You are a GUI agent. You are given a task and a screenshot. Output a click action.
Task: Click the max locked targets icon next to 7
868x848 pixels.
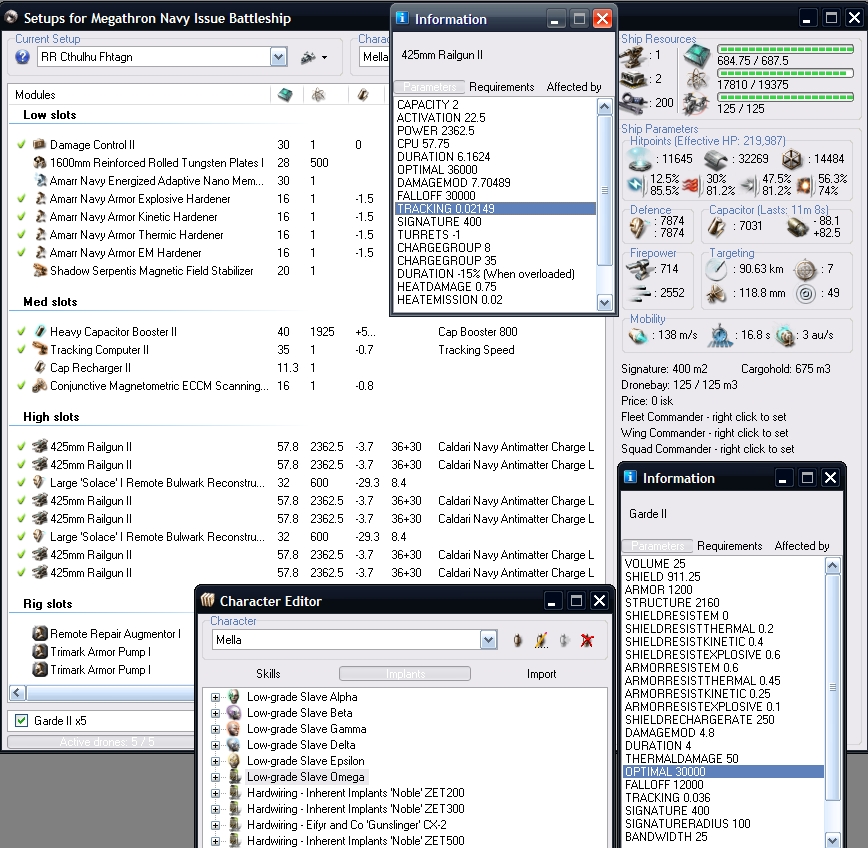[805, 270]
